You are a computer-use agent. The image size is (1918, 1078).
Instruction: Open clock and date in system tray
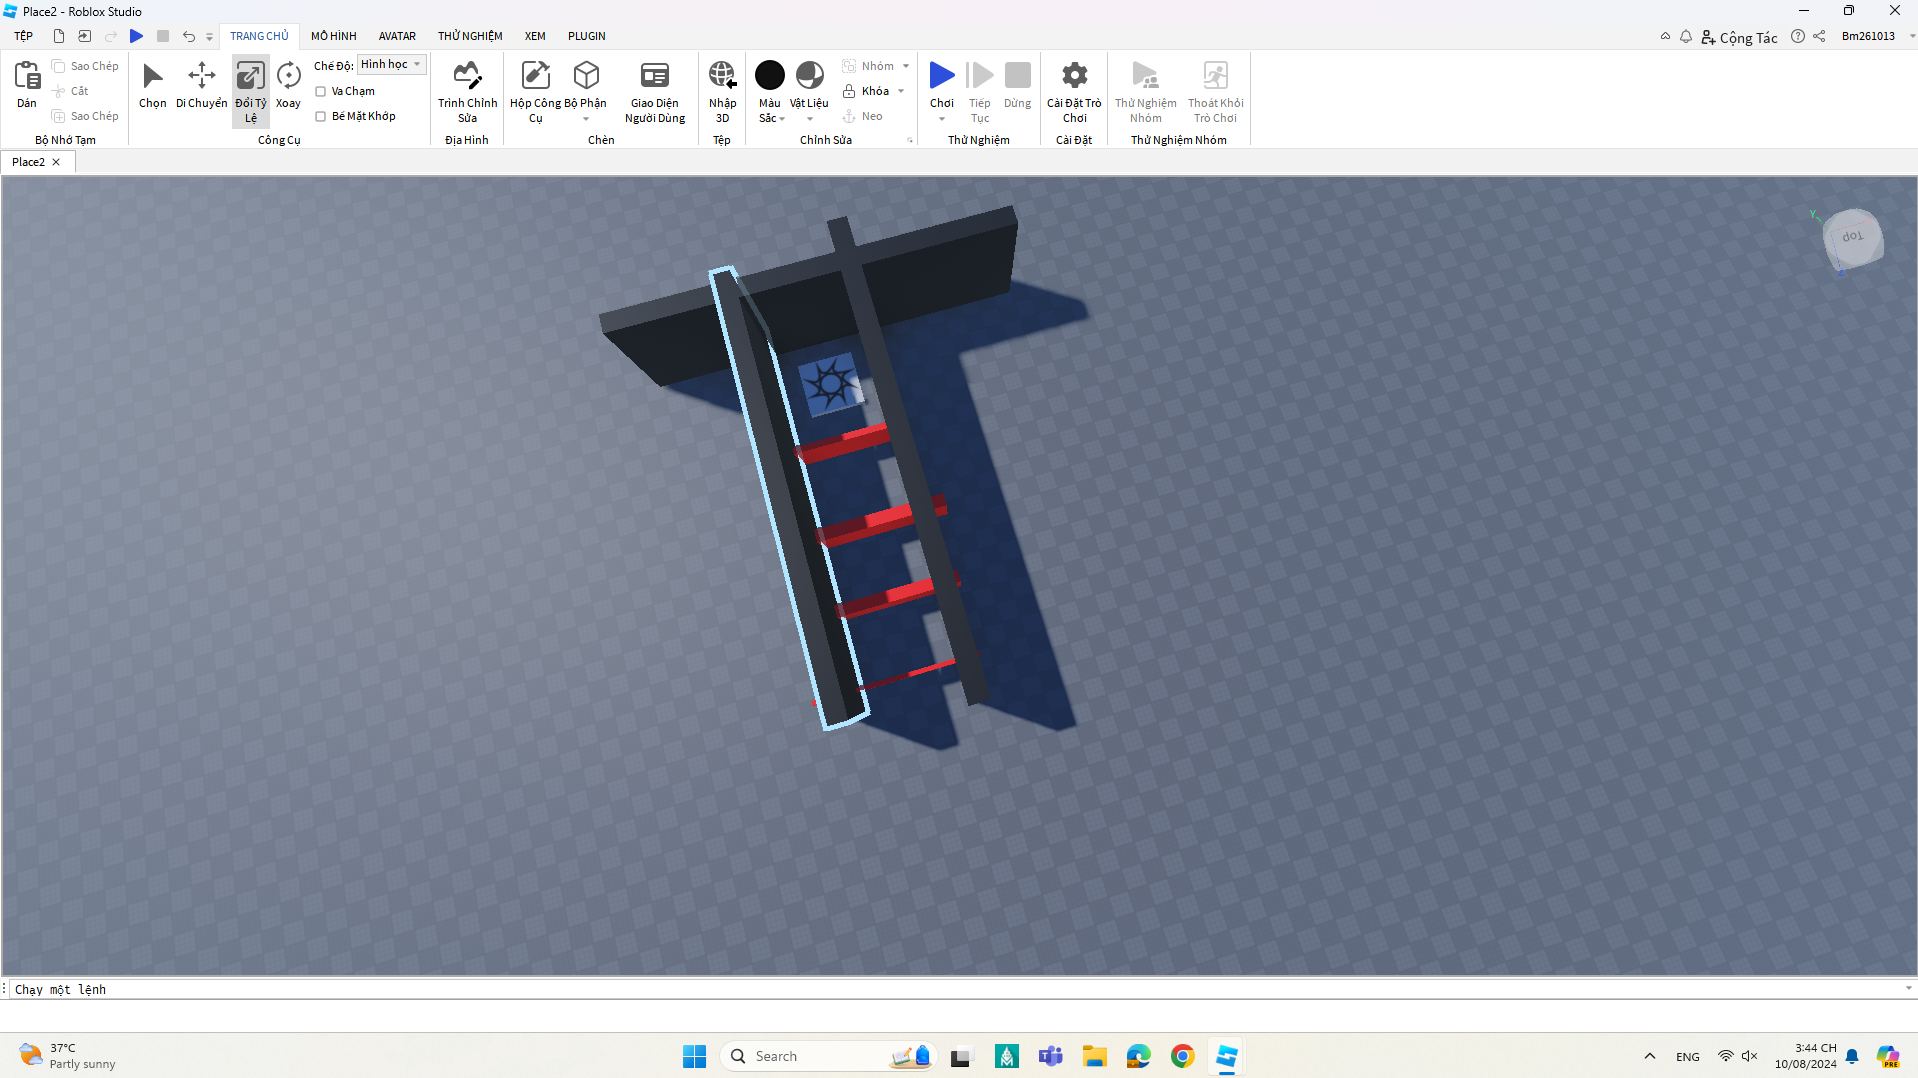(x=1806, y=1056)
